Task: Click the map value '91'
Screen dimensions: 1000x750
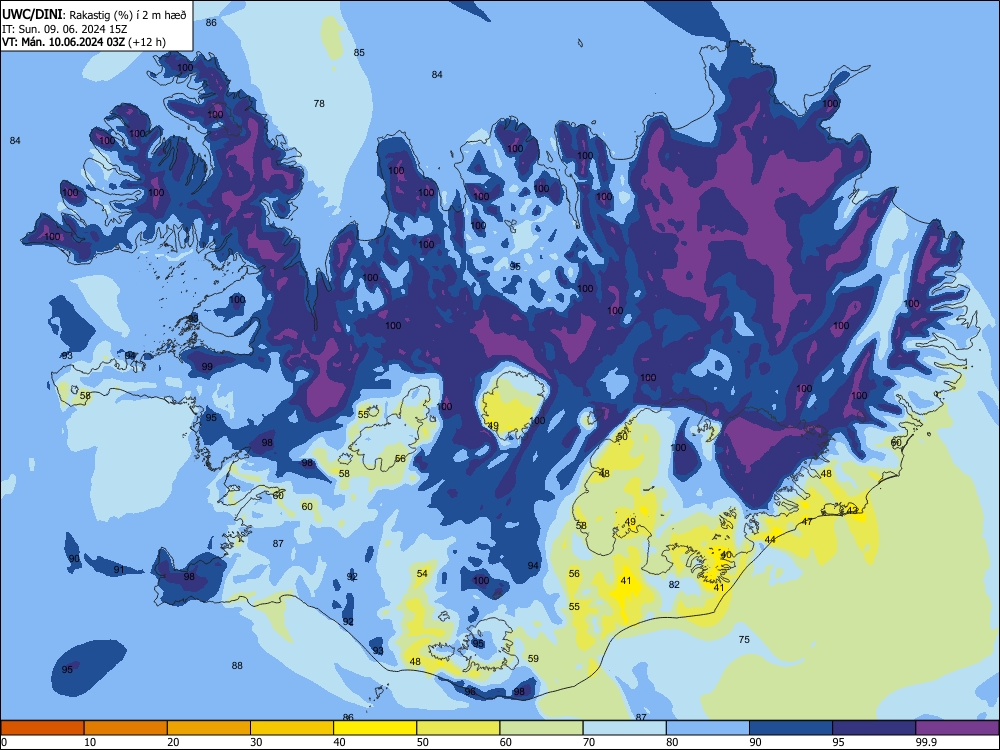Action: [x=119, y=570]
